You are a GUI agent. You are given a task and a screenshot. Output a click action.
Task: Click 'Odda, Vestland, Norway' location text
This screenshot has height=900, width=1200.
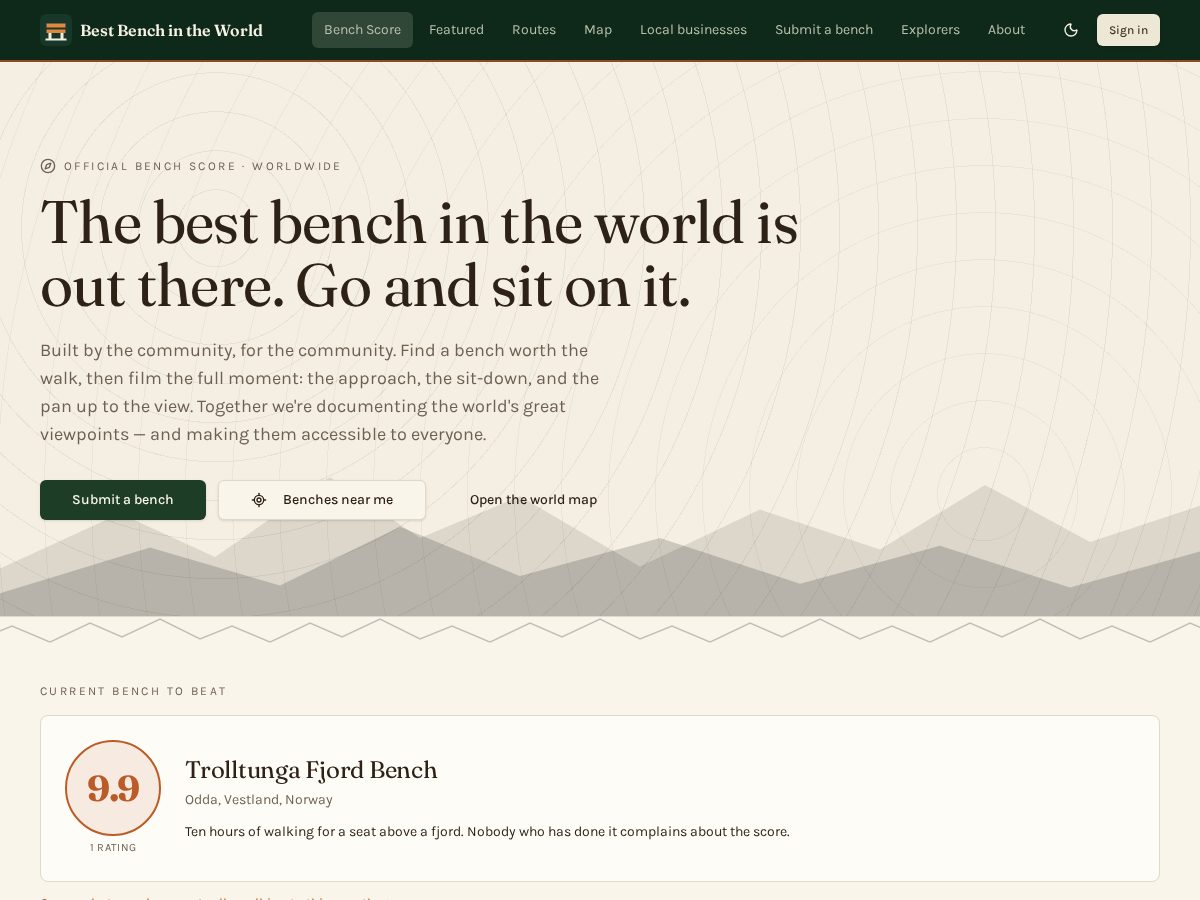[259, 800]
